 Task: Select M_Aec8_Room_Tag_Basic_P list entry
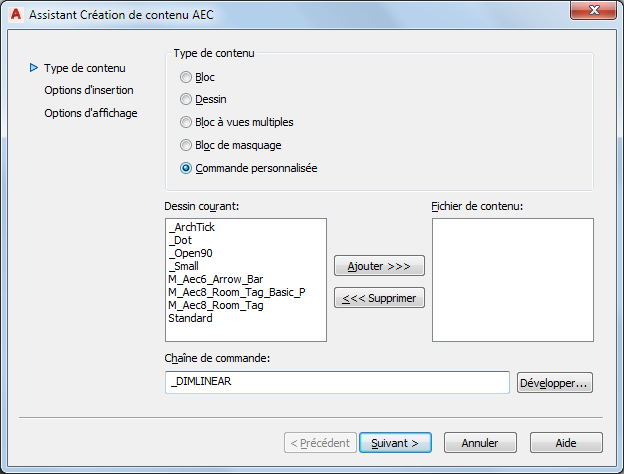point(236,292)
